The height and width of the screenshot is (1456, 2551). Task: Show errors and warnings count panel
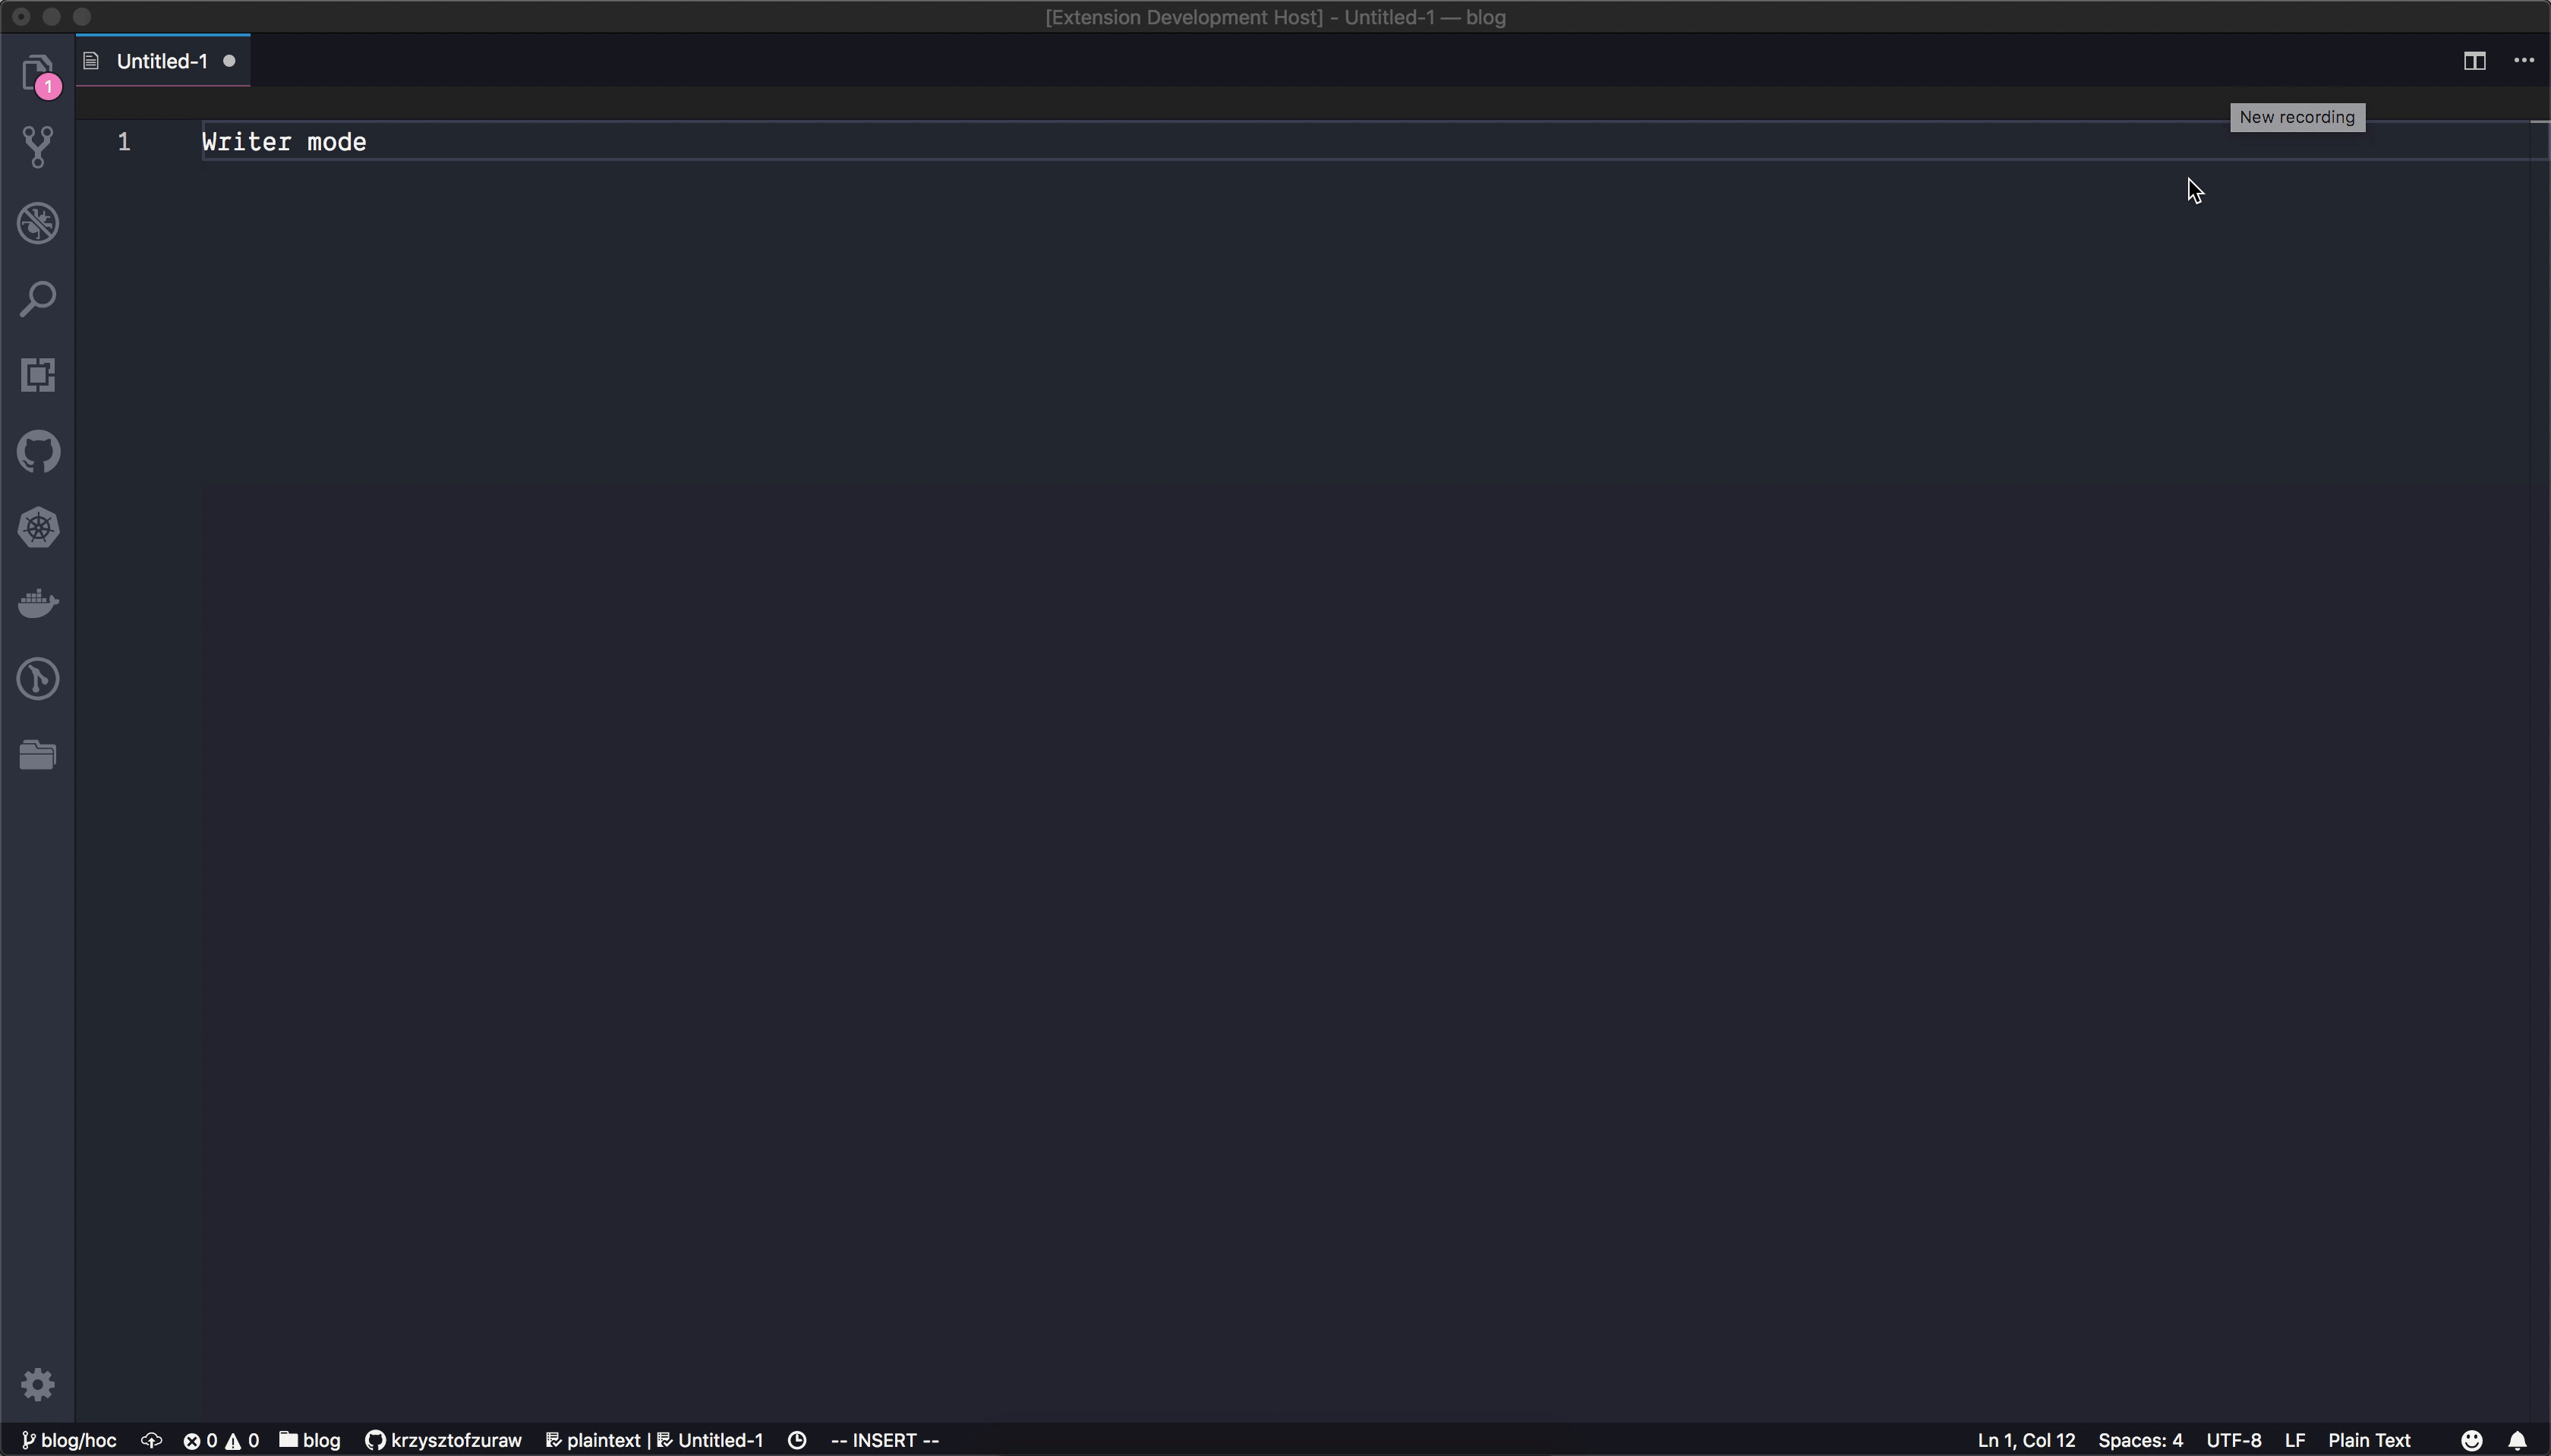221,1440
